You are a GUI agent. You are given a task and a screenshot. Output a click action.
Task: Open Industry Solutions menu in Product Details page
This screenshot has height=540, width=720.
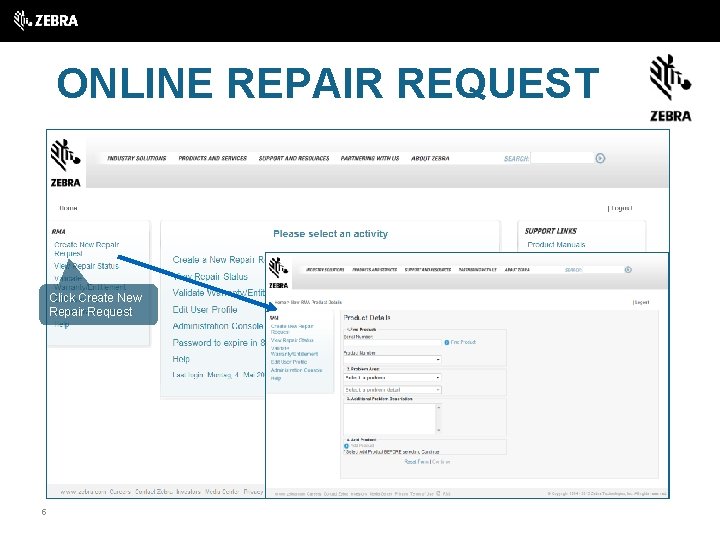(325, 270)
